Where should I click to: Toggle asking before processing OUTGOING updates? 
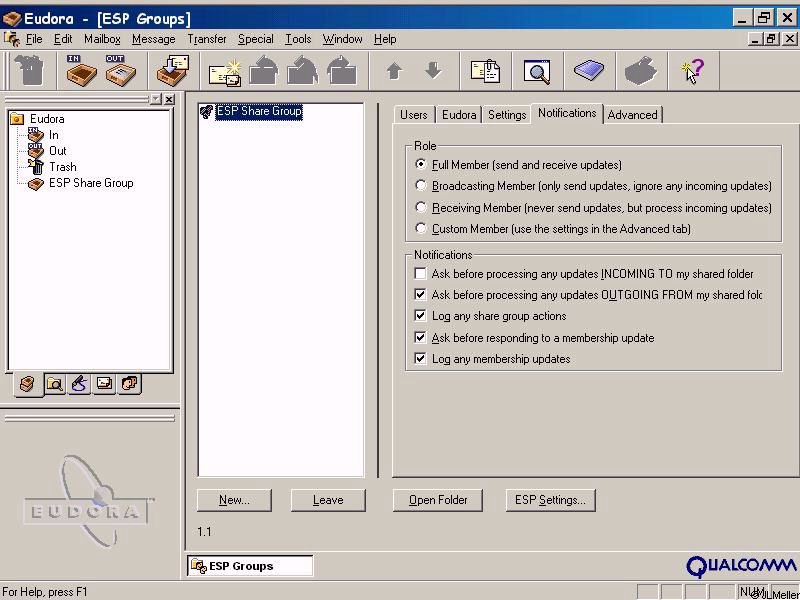pyautogui.click(x=420, y=295)
